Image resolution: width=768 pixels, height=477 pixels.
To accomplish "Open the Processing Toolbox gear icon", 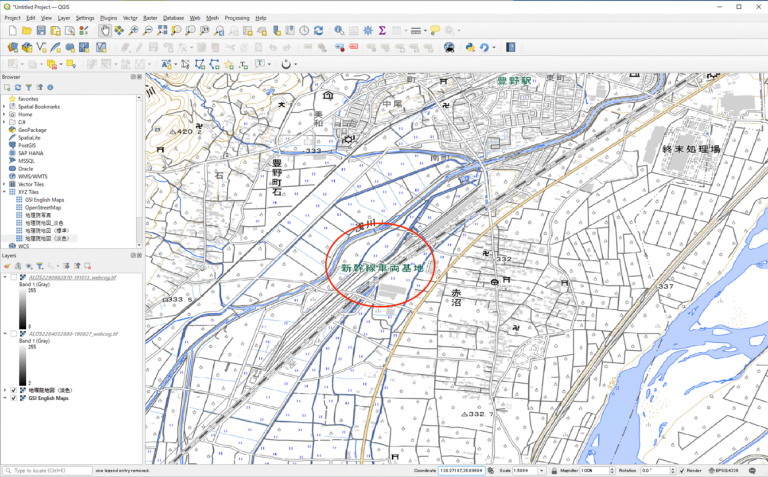I will tap(368, 30).
